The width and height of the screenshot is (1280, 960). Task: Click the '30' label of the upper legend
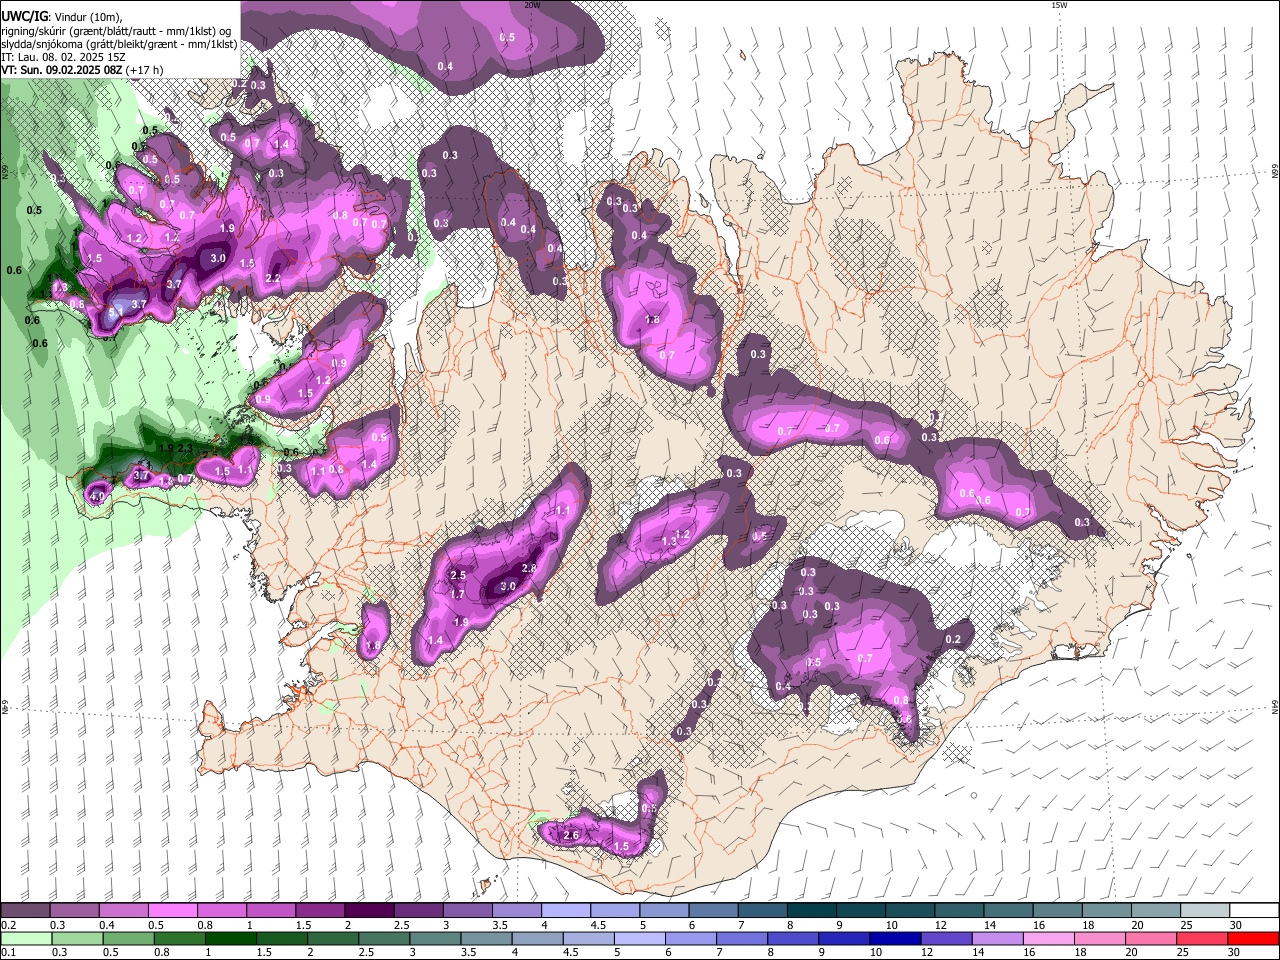pyautogui.click(x=1234, y=925)
